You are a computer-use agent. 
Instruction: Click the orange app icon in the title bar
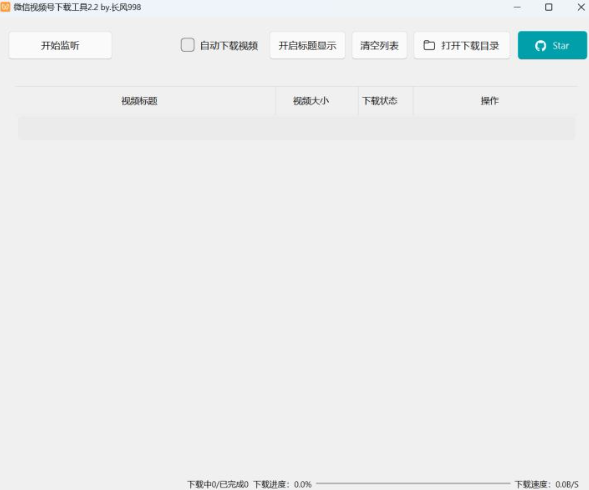point(5,7)
